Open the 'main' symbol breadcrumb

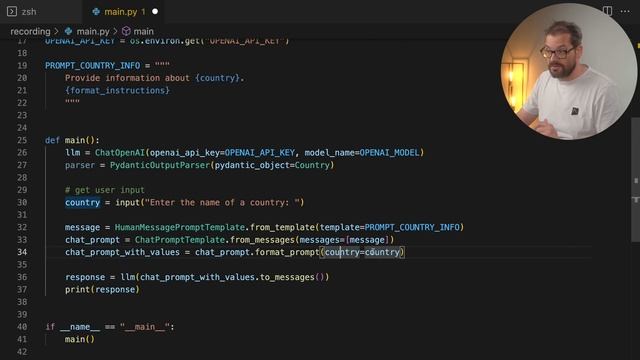(x=144, y=31)
